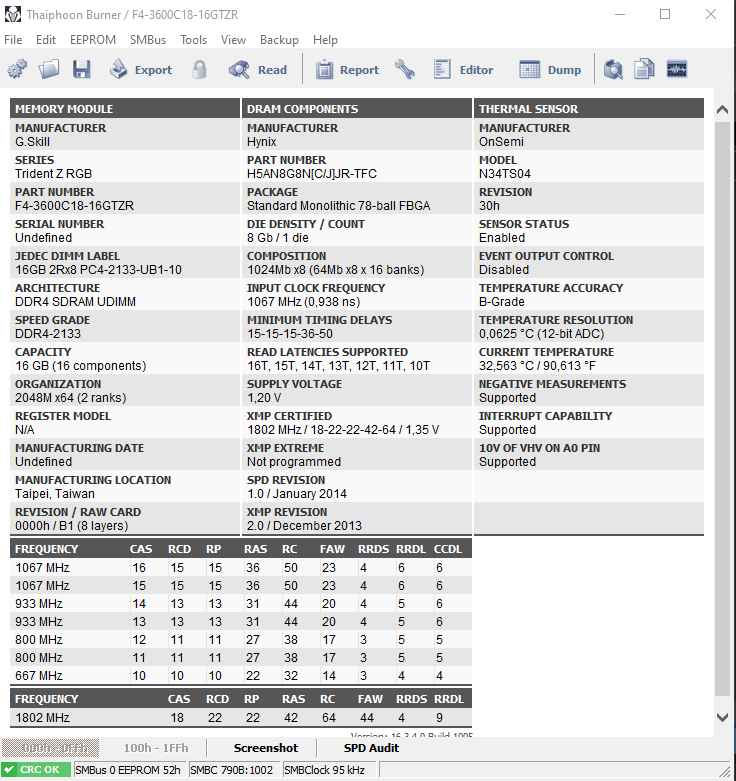The image size is (736, 781).
Task: Click the OnSemi thermal sensor manufacturer
Action: [501, 142]
